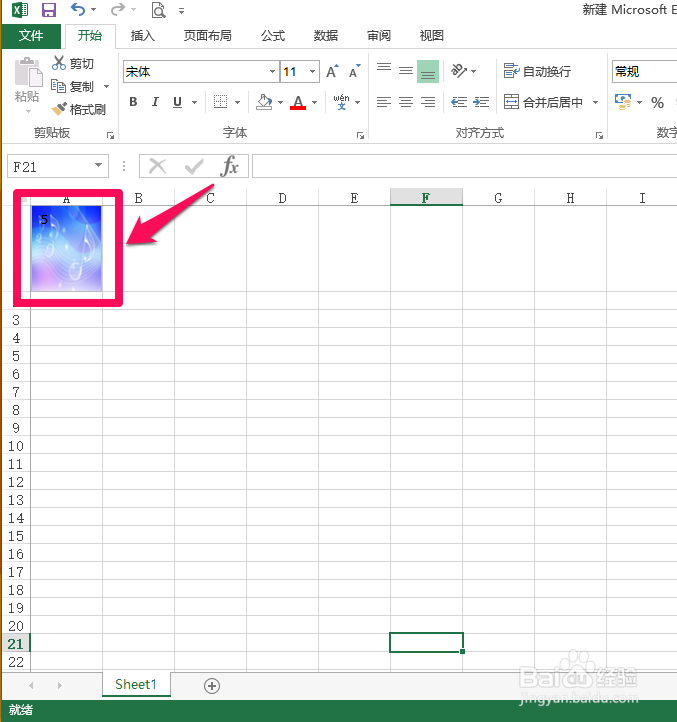Click the borders grid icon

[221, 102]
